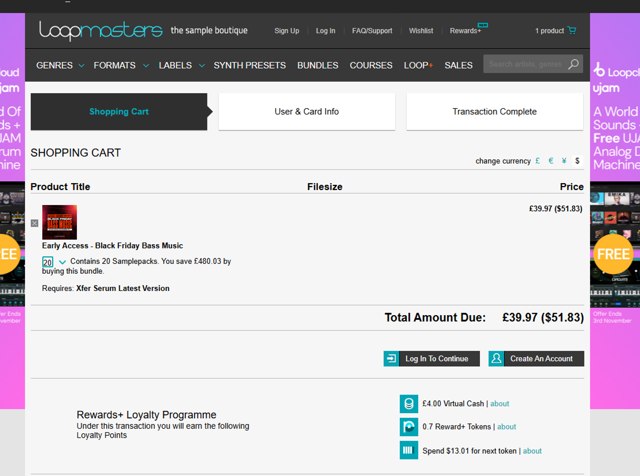Image resolution: width=640 pixels, height=476 pixels.
Task: Select the Shopping Cart step tab
Action: (119, 111)
